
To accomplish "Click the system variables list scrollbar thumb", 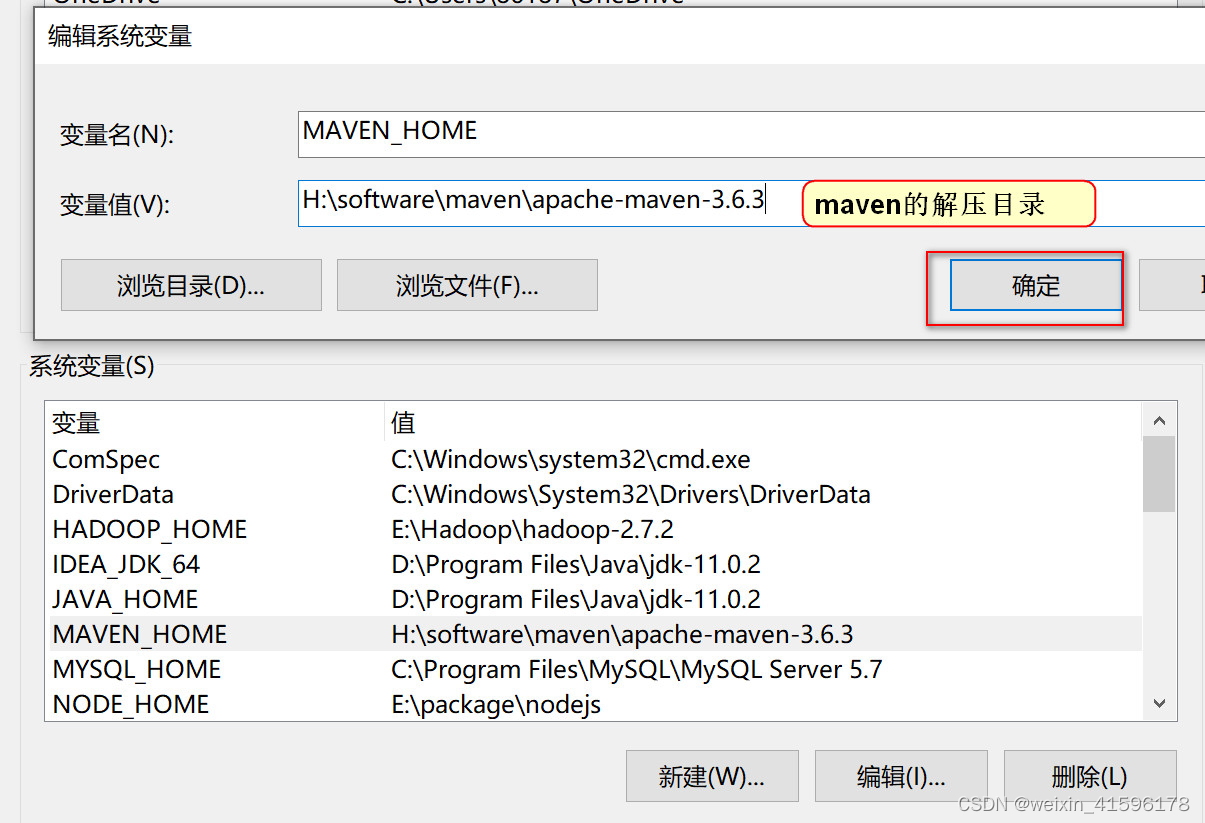I will [1159, 474].
